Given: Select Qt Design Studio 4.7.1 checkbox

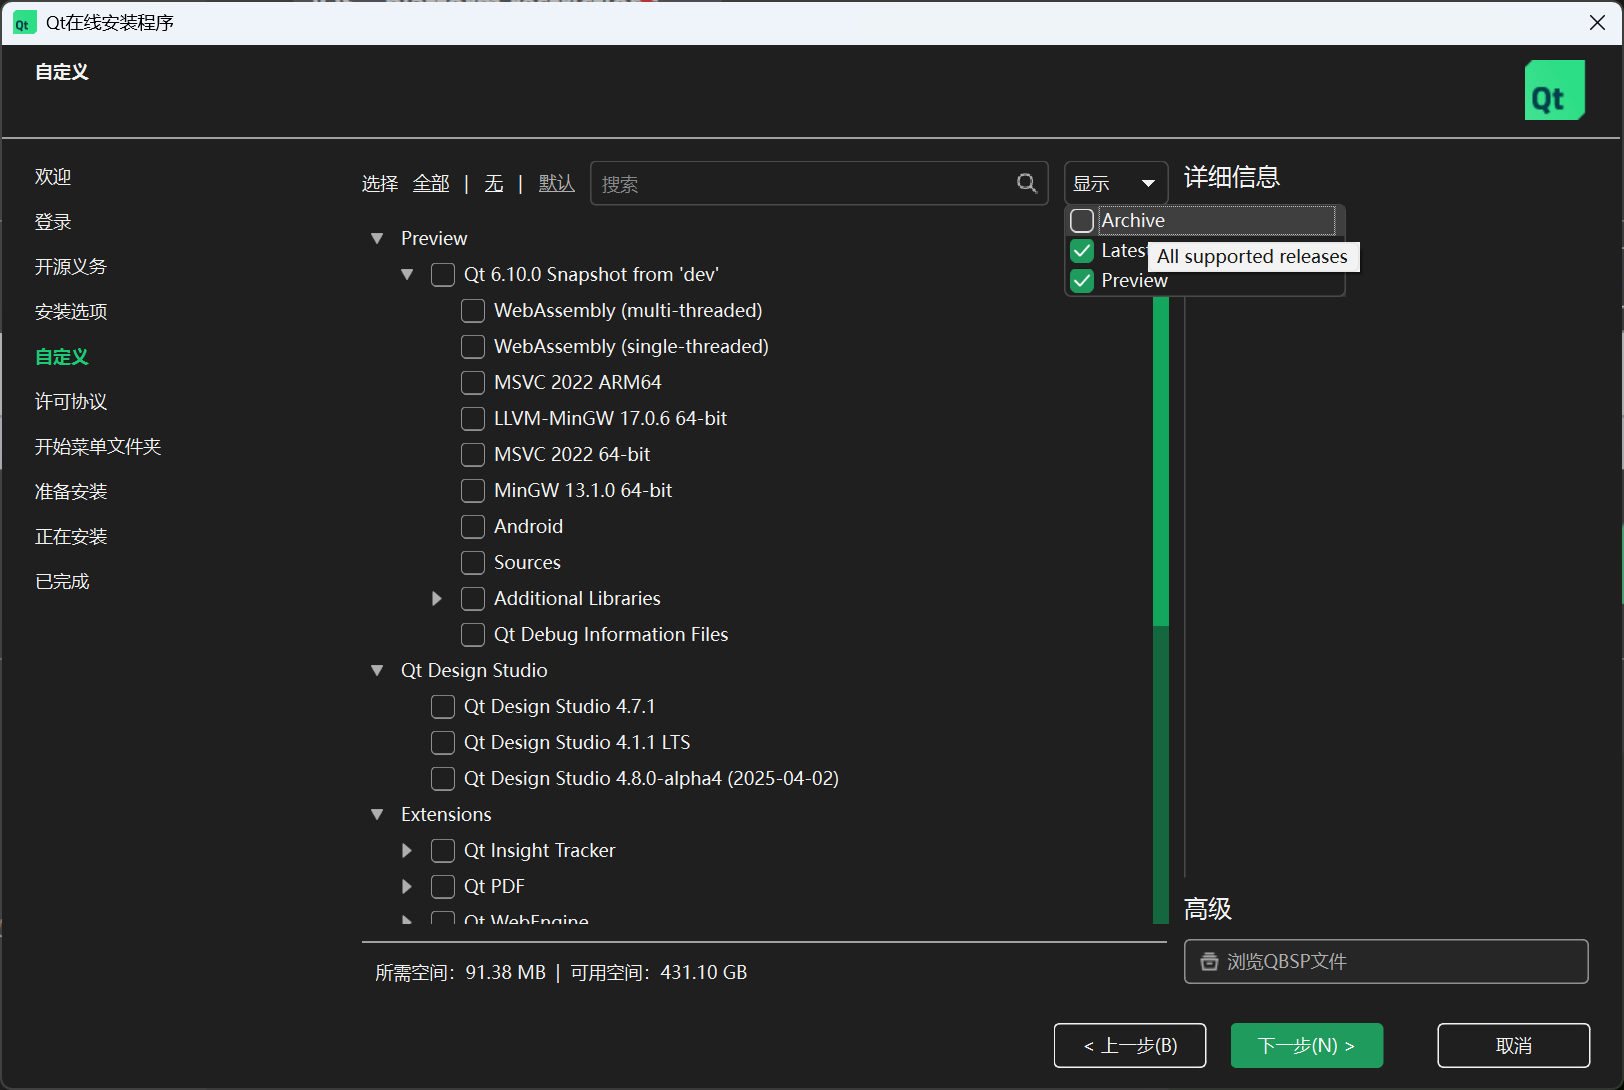Looking at the screenshot, I should tap(443, 706).
